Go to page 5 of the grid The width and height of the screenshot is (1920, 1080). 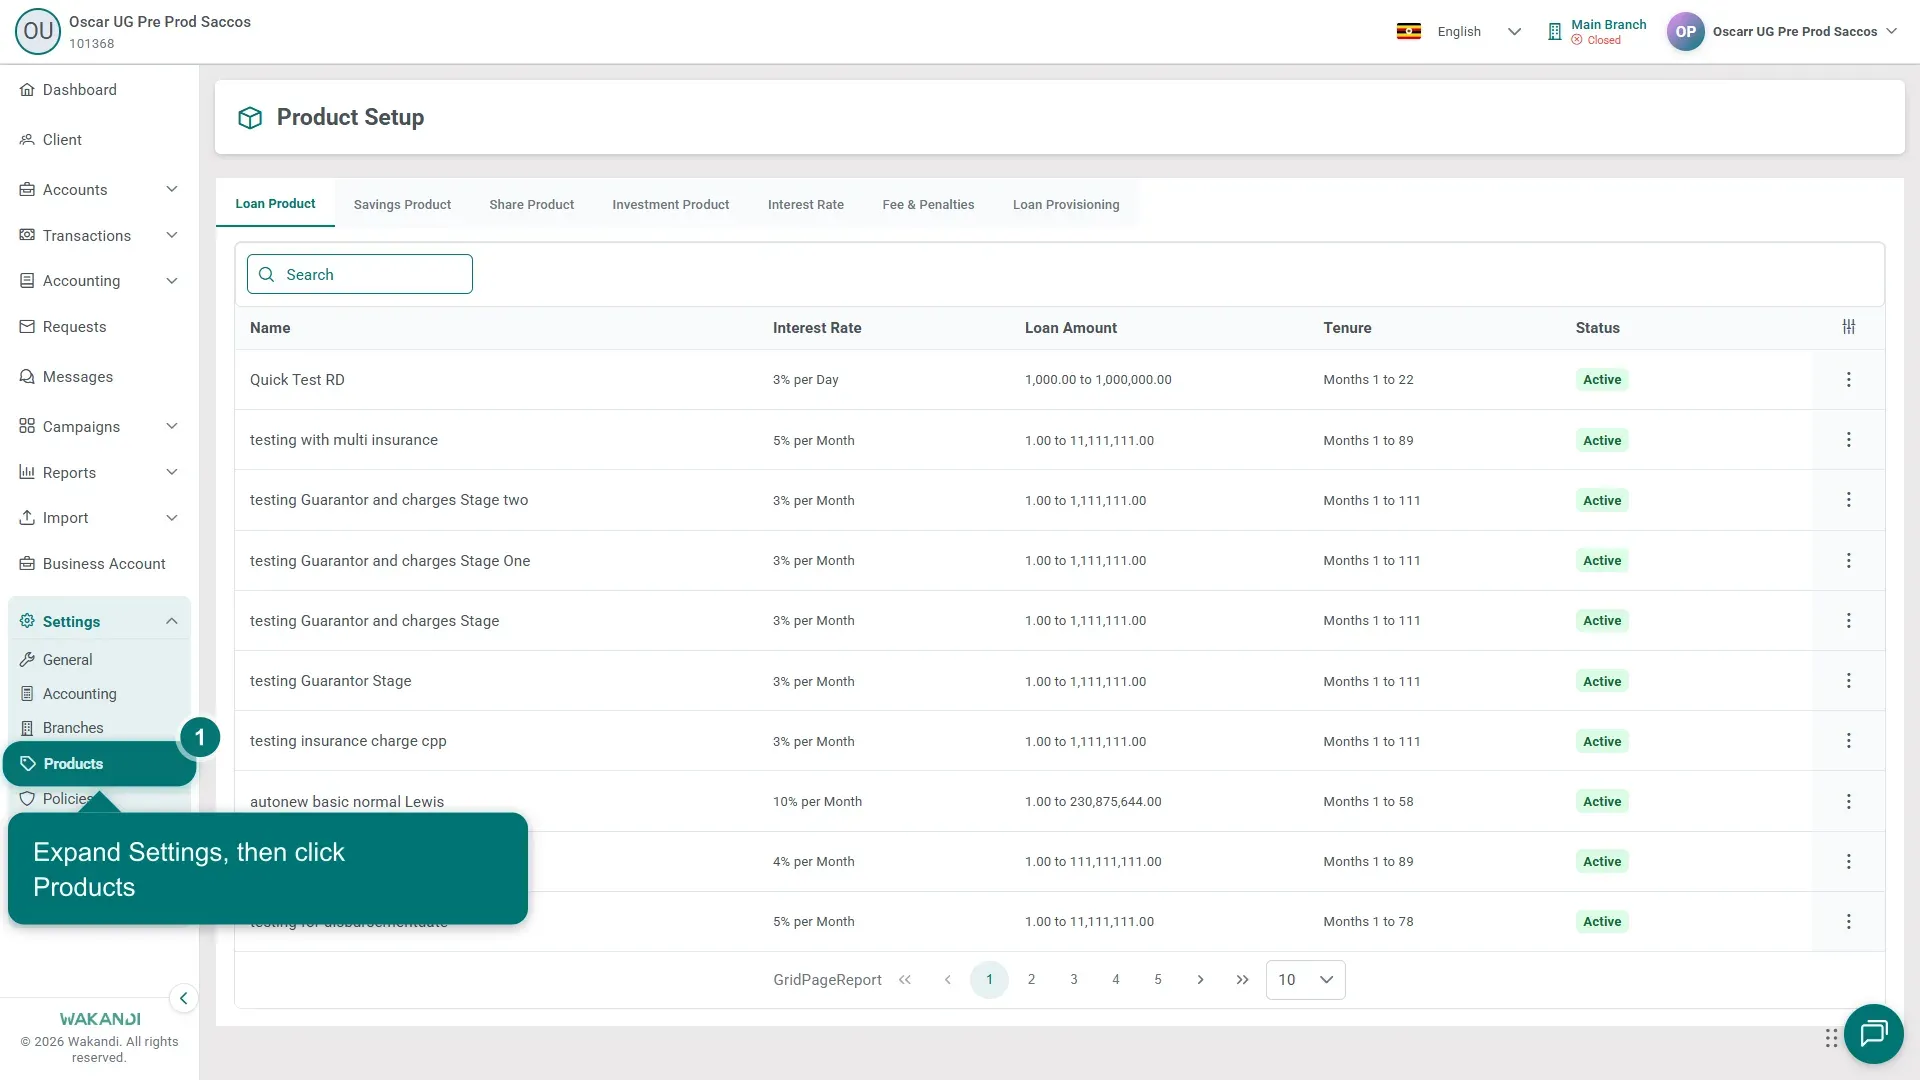pos(1158,980)
